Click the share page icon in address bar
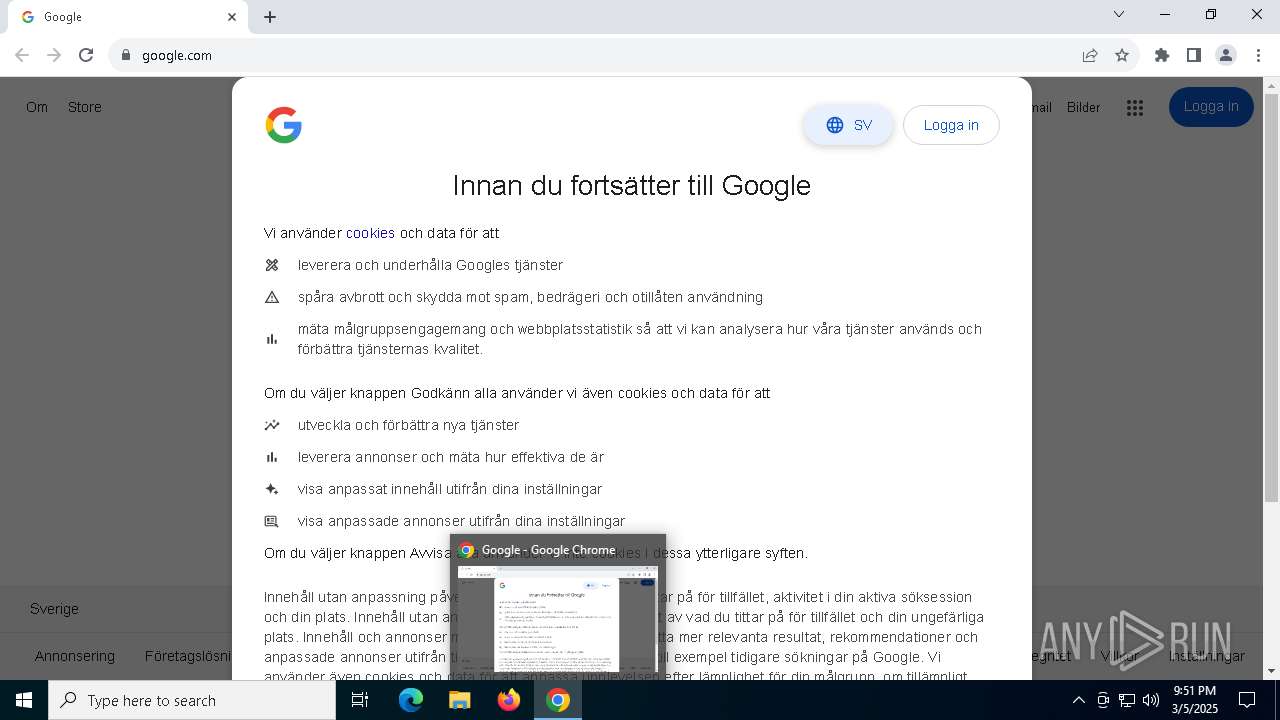This screenshot has width=1280, height=720. tap(1090, 55)
